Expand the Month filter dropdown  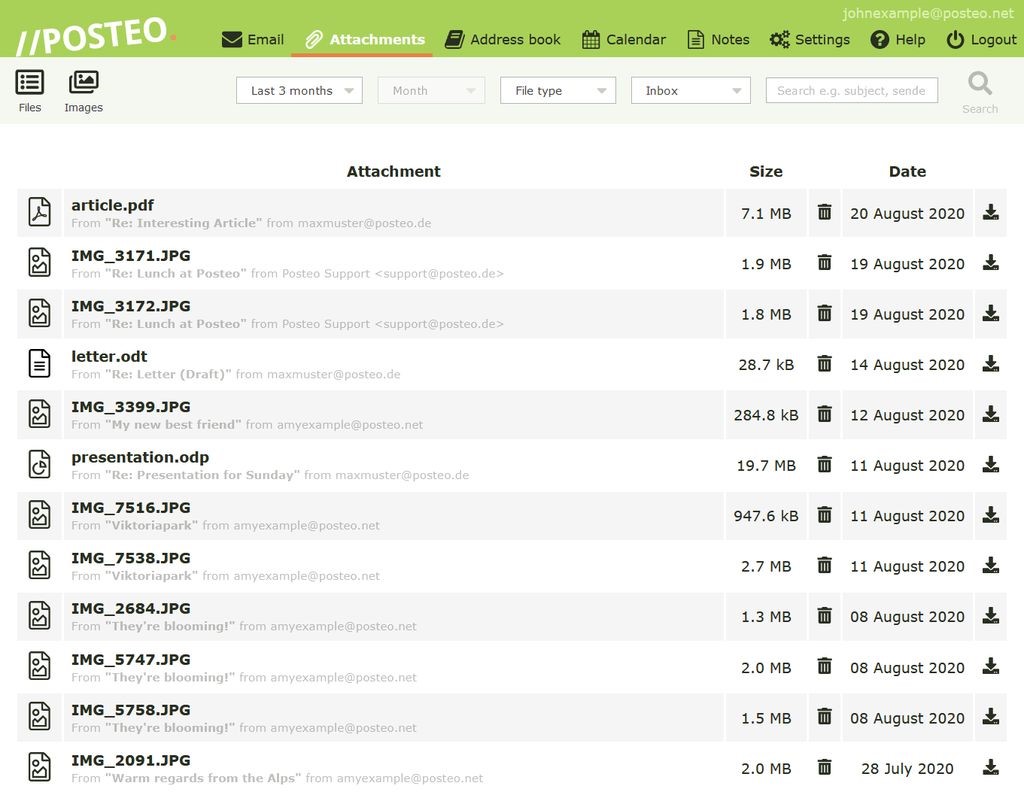tap(431, 91)
